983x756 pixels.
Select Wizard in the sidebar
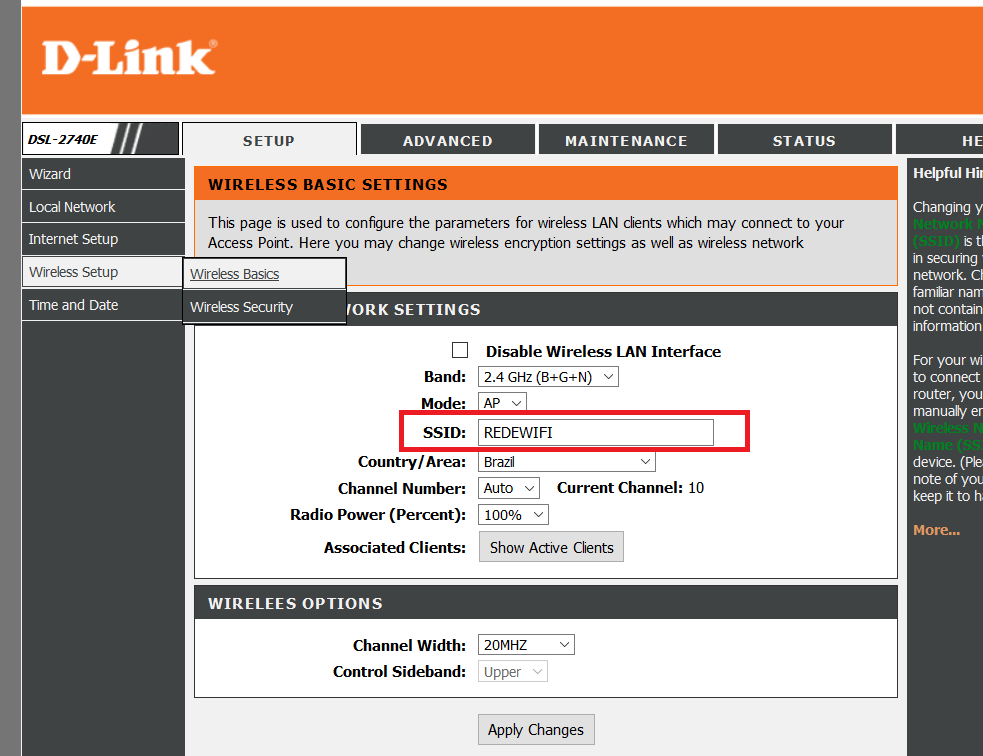[103, 174]
